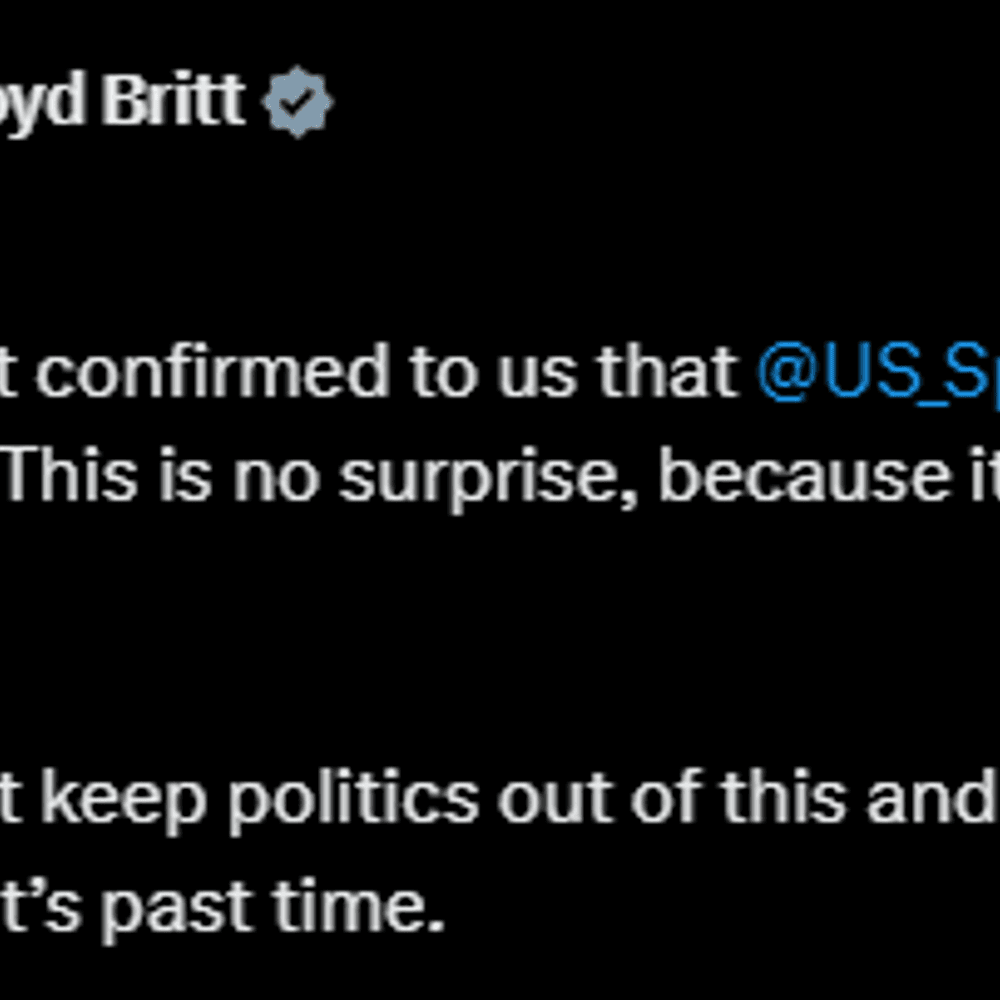Viewport: 1000px width, 1000px height.
Task: Click the word "confirmed" in the tweet
Action: click(212, 371)
